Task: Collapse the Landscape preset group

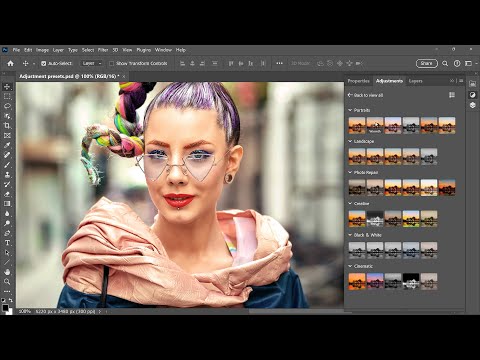Action: [x=350, y=141]
